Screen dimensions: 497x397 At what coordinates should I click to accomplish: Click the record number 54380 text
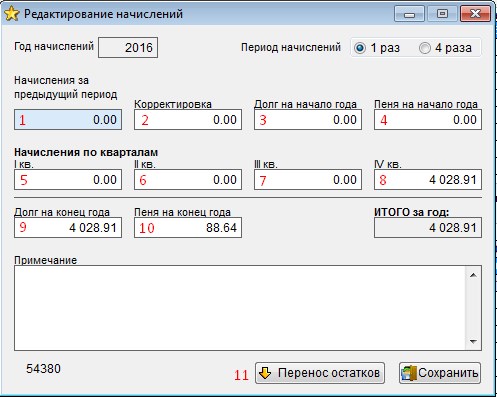tap(44, 369)
